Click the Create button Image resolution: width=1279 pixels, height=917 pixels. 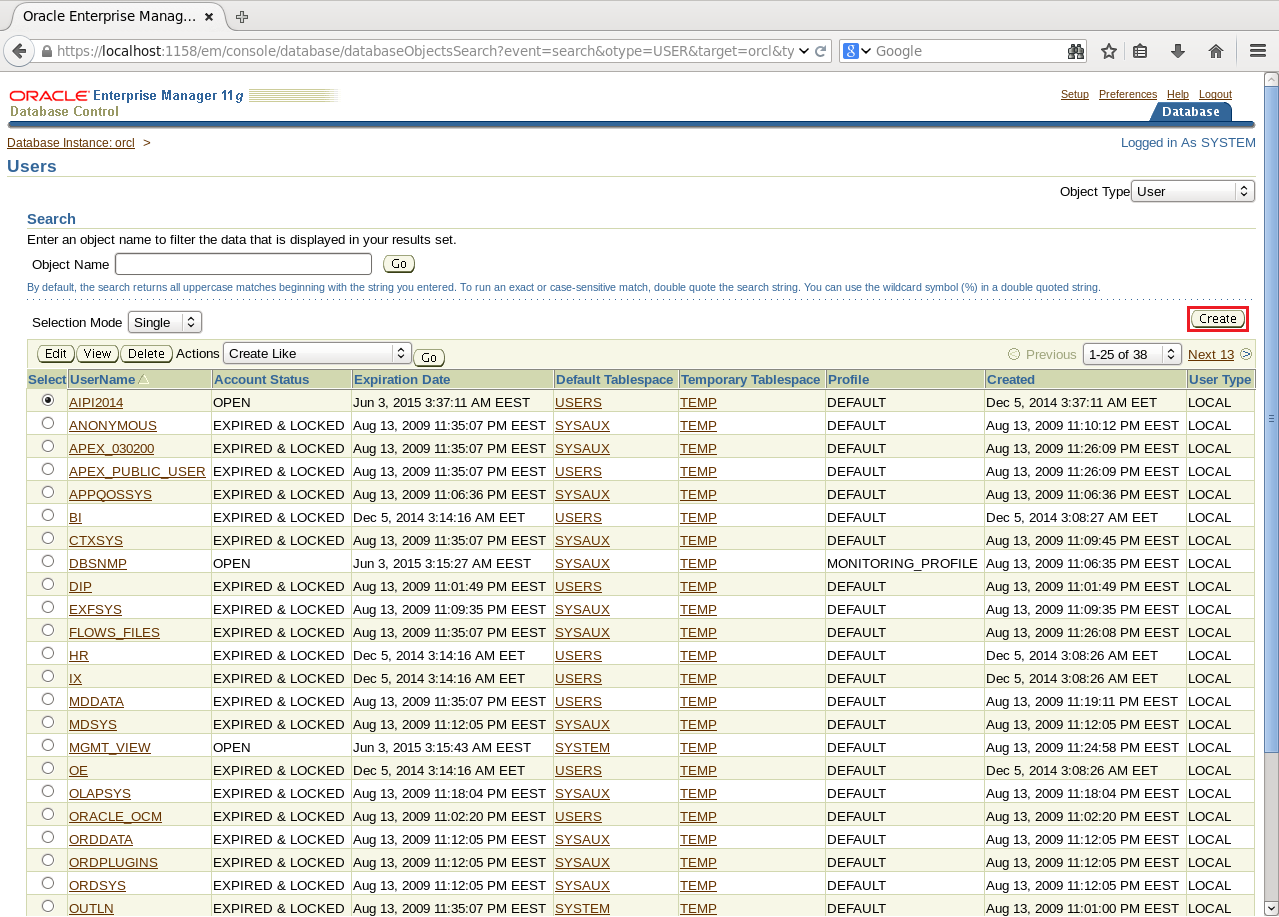pyautogui.click(x=1218, y=319)
